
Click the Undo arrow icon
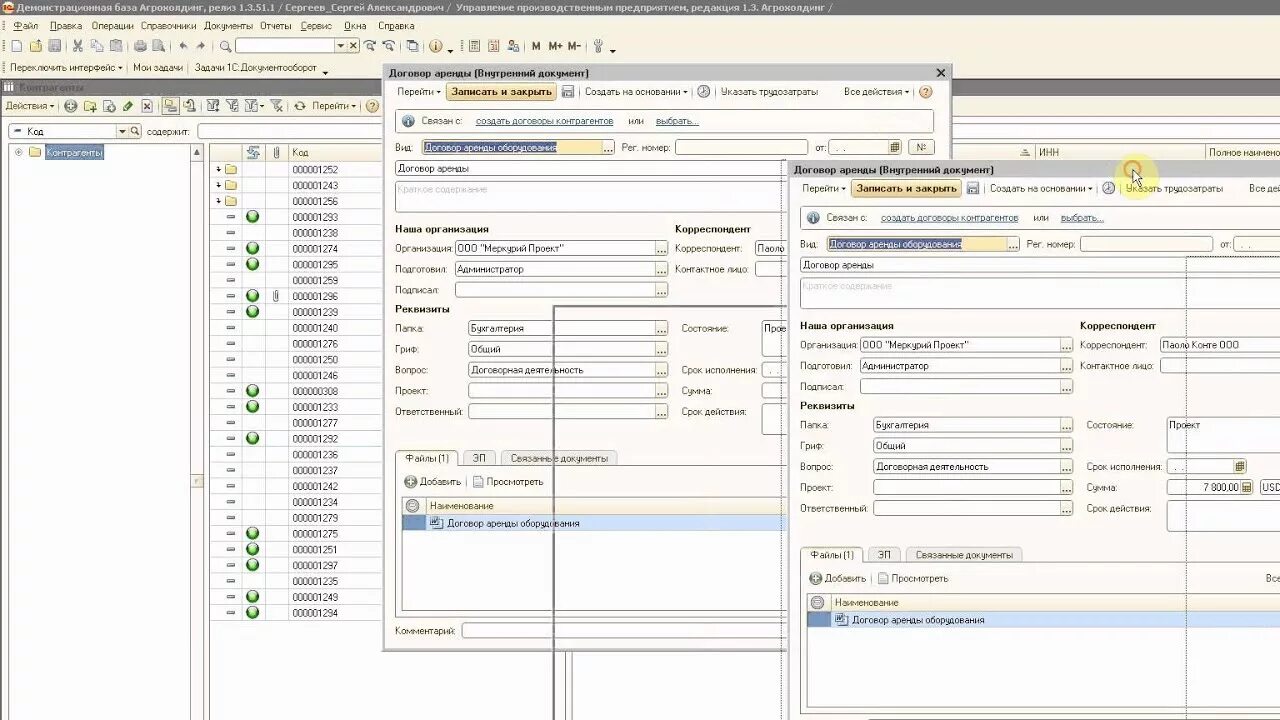click(183, 46)
